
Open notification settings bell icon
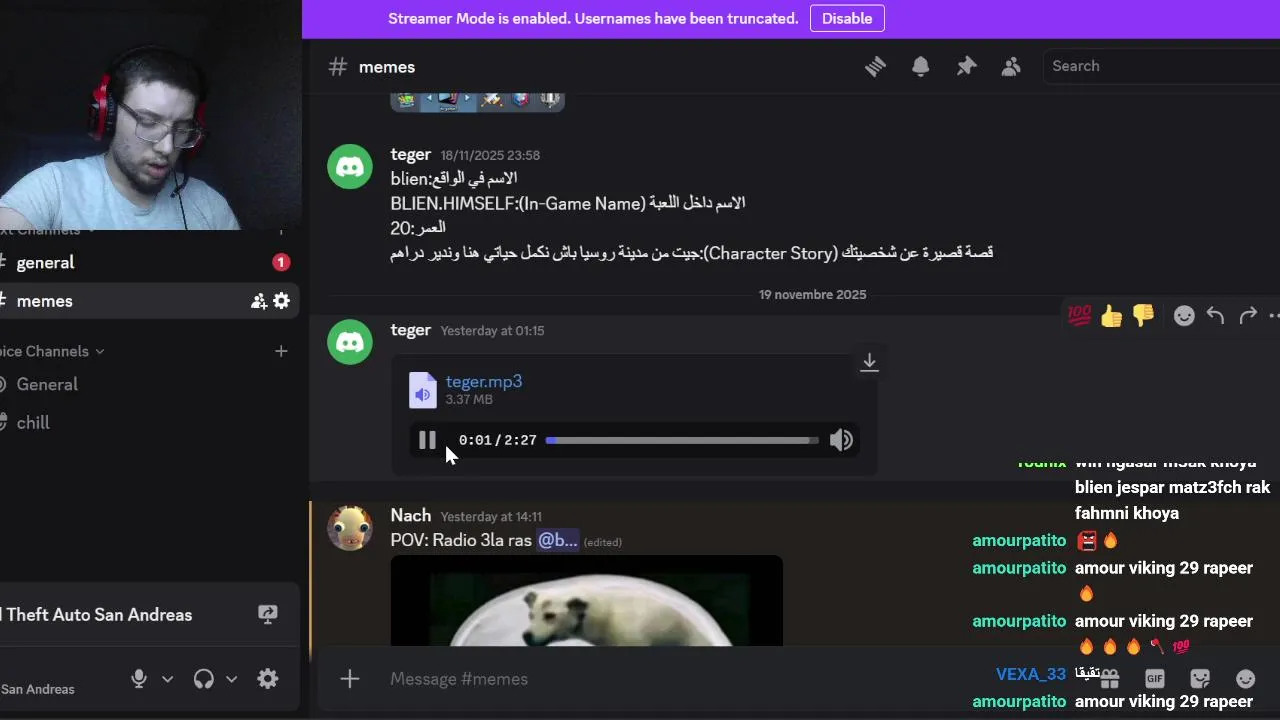[921, 66]
